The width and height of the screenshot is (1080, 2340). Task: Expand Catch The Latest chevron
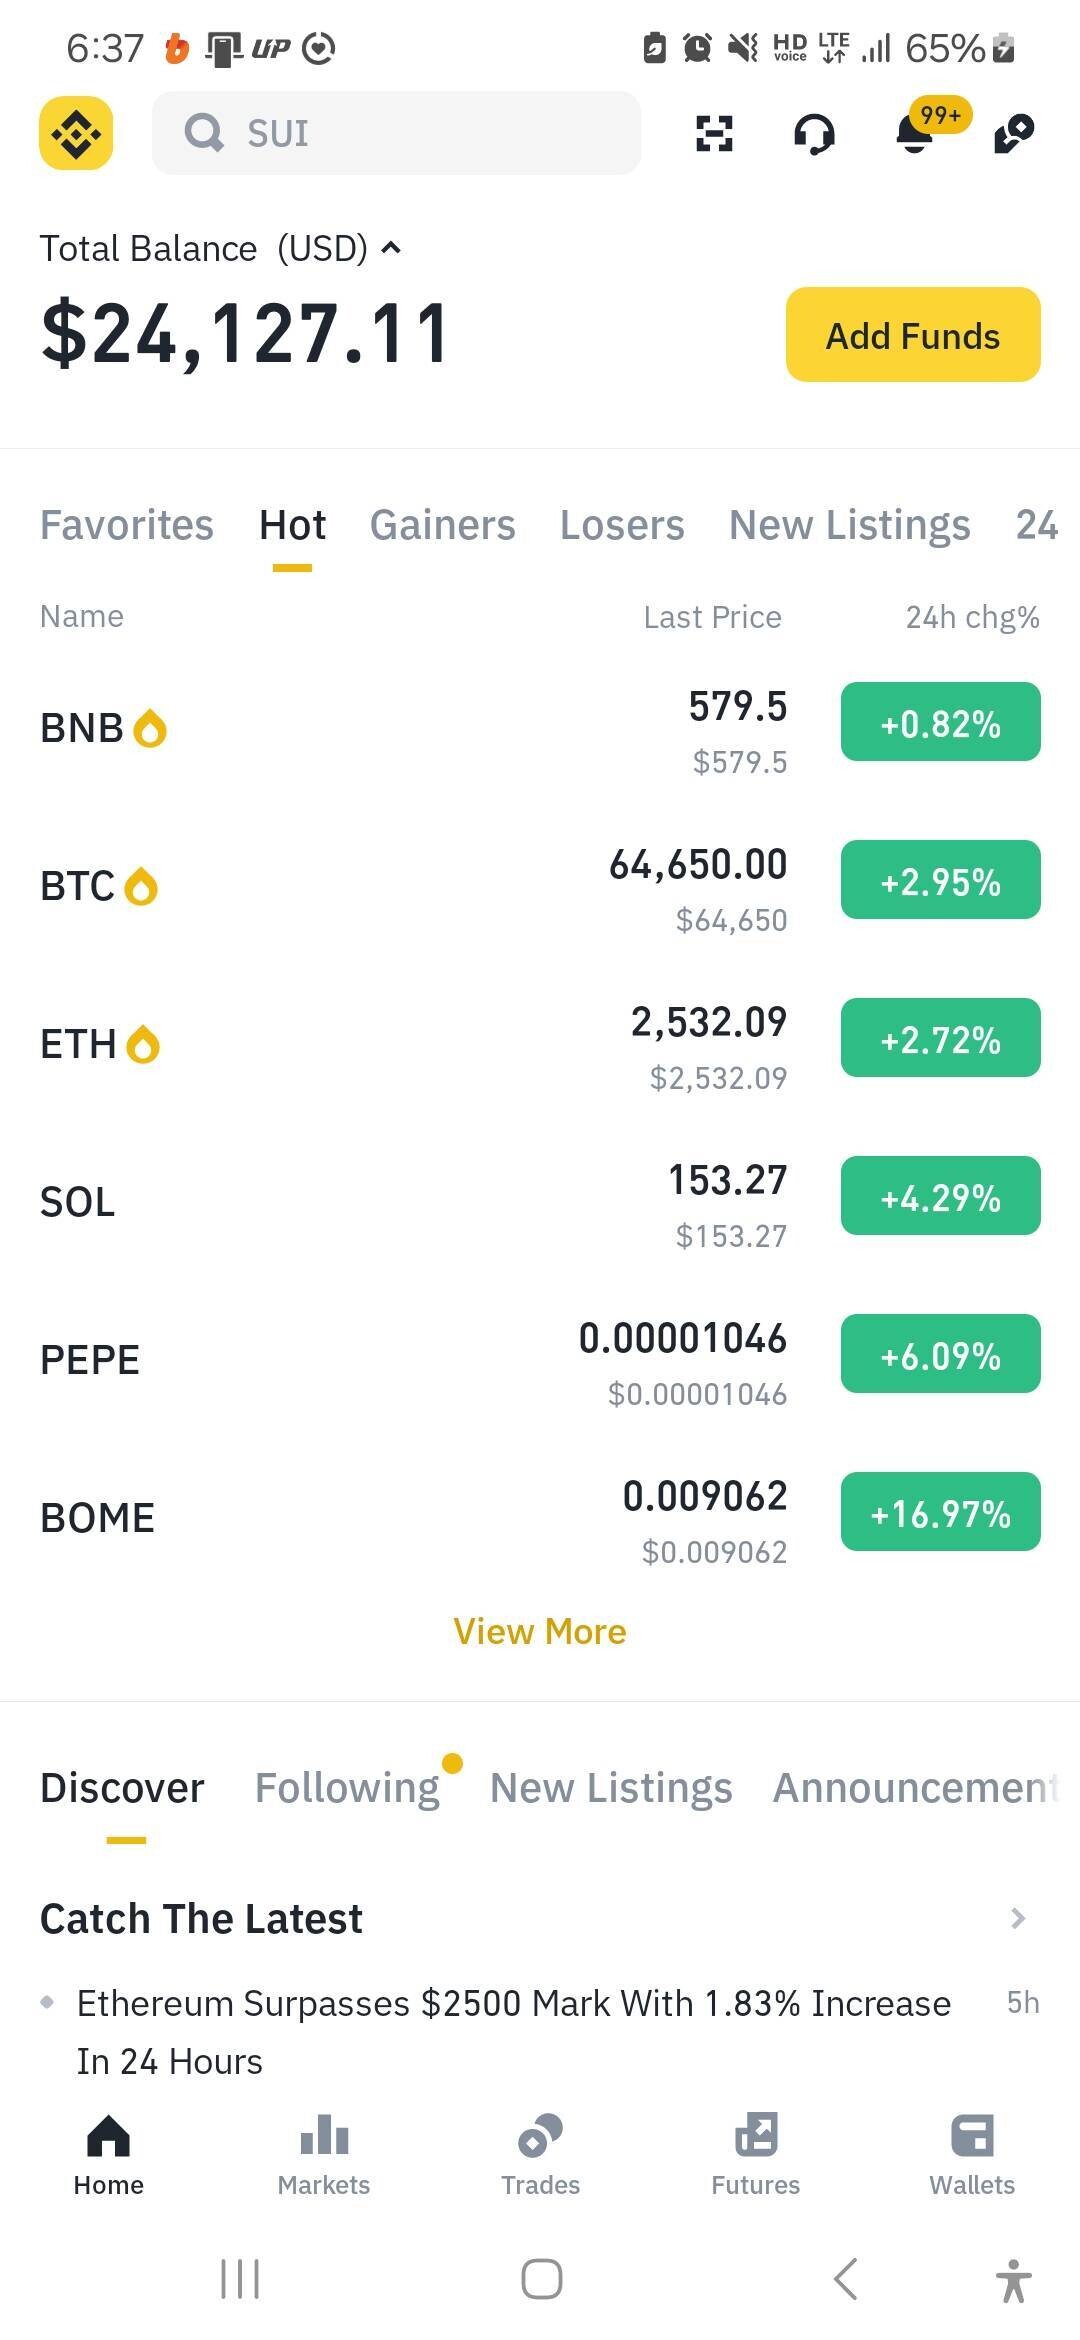pyautogui.click(x=1018, y=1918)
